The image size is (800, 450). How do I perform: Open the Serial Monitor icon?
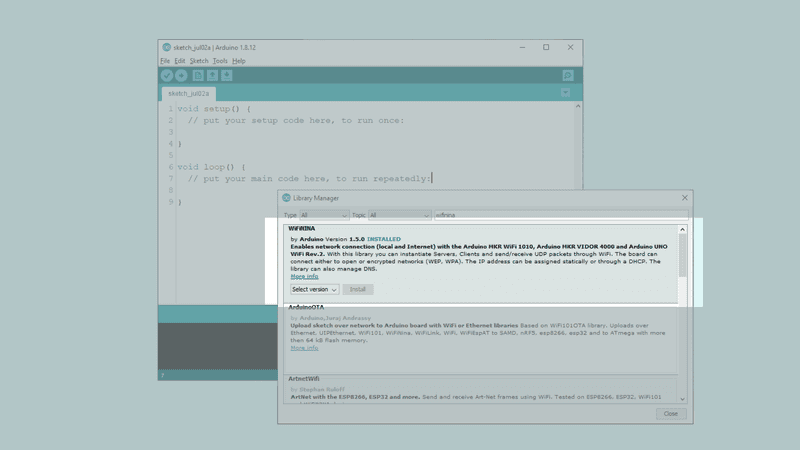pyautogui.click(x=568, y=76)
